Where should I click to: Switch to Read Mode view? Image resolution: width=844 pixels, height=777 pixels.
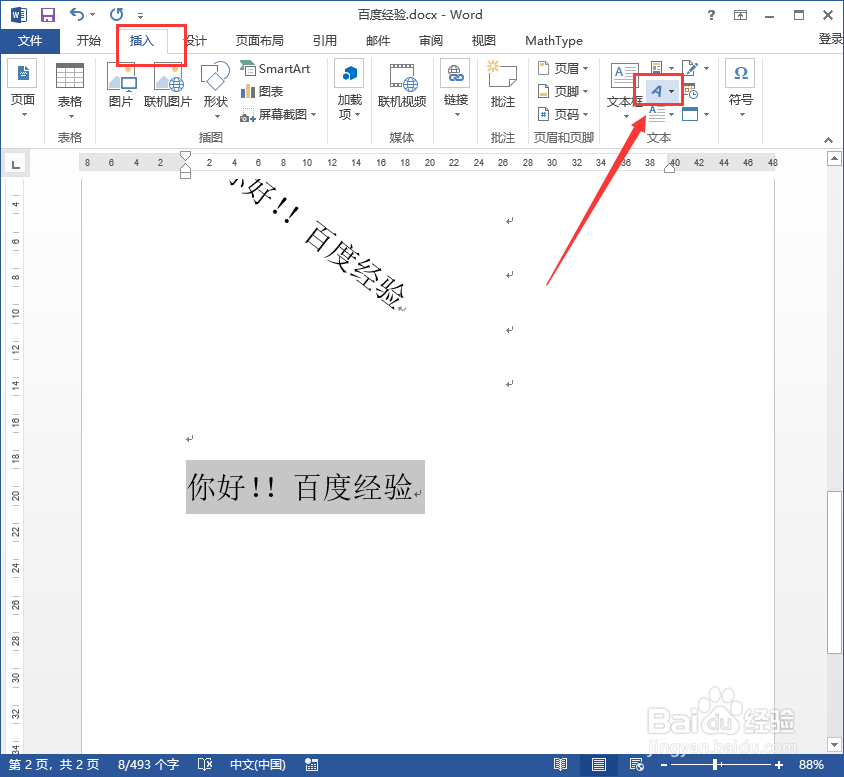pyautogui.click(x=560, y=764)
